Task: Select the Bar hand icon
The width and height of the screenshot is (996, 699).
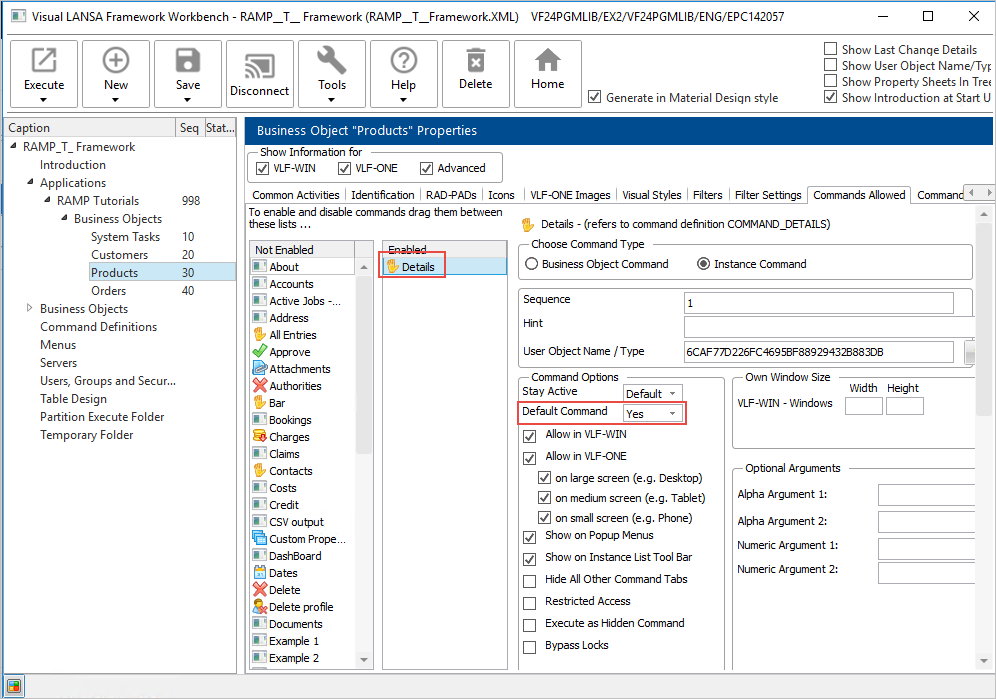Action: point(260,402)
